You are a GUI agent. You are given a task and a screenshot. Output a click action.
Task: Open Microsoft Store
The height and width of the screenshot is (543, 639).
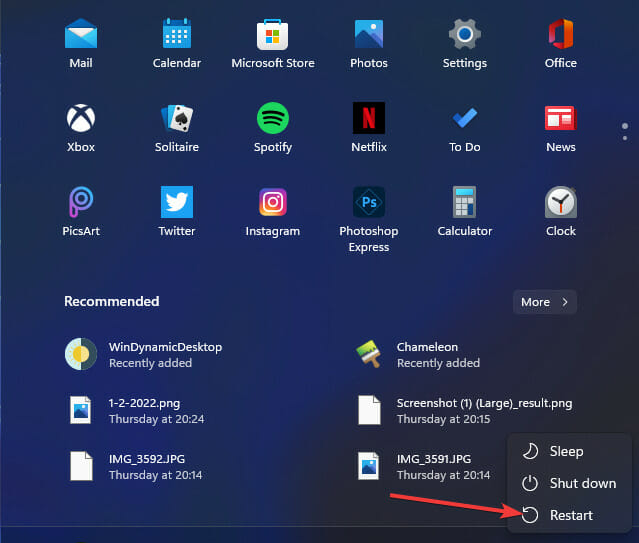tap(273, 43)
